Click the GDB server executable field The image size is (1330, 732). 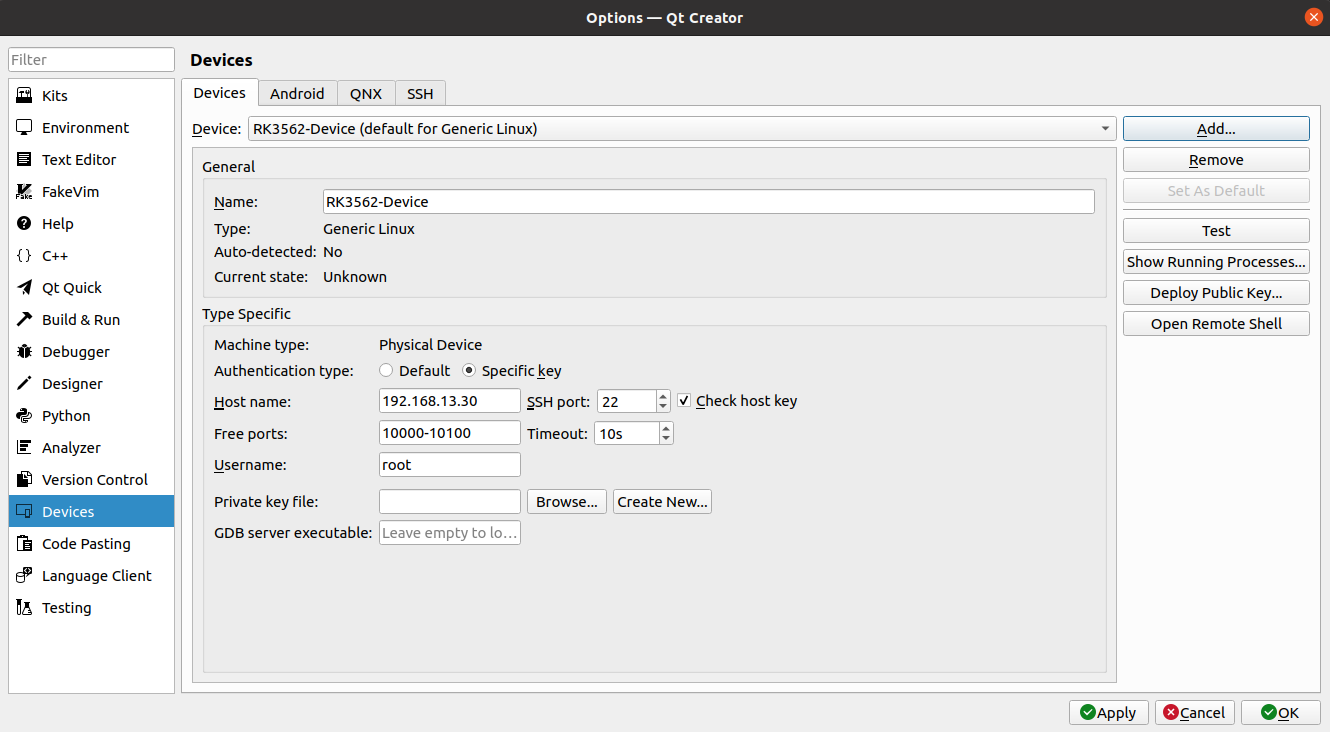click(450, 533)
